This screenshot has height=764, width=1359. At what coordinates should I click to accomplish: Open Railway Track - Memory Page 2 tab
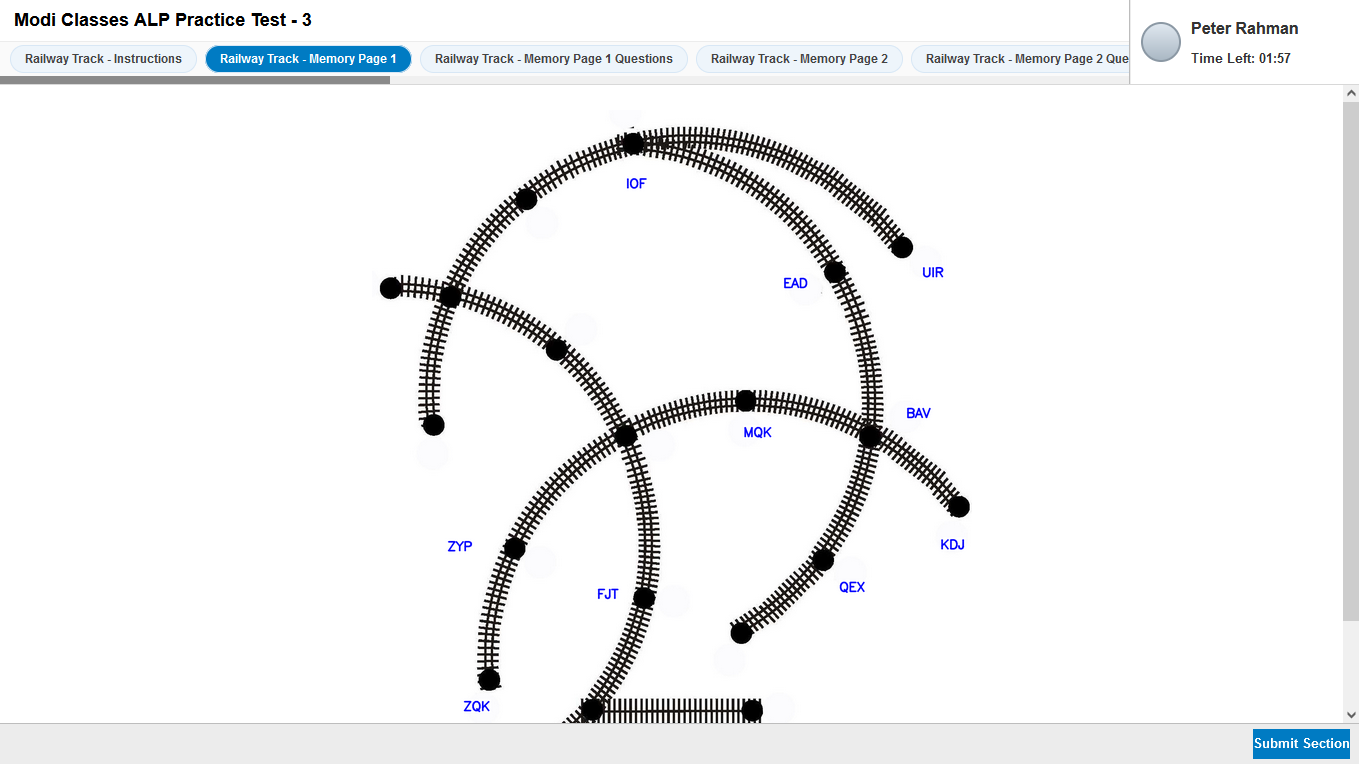tap(799, 59)
